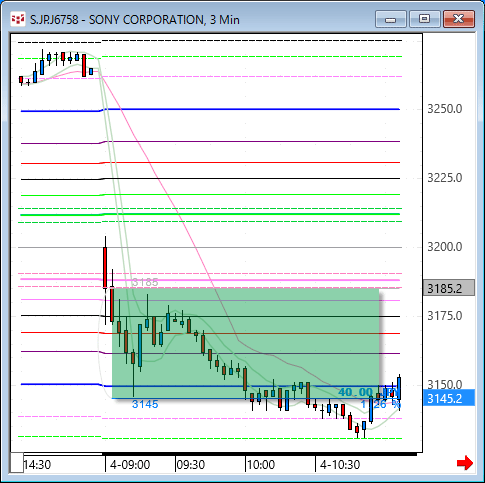
Task: Click the 3185 label atop green rectangle
Action: [145, 282]
